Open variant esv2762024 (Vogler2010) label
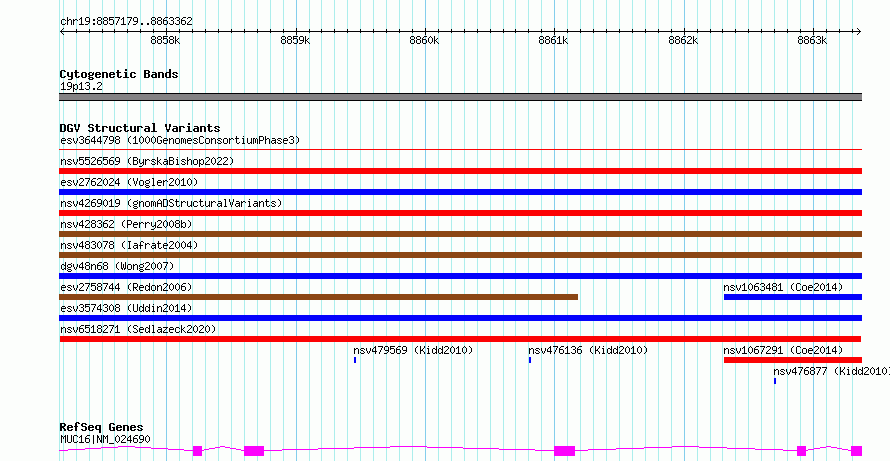The width and height of the screenshot is (890, 461). click(129, 182)
